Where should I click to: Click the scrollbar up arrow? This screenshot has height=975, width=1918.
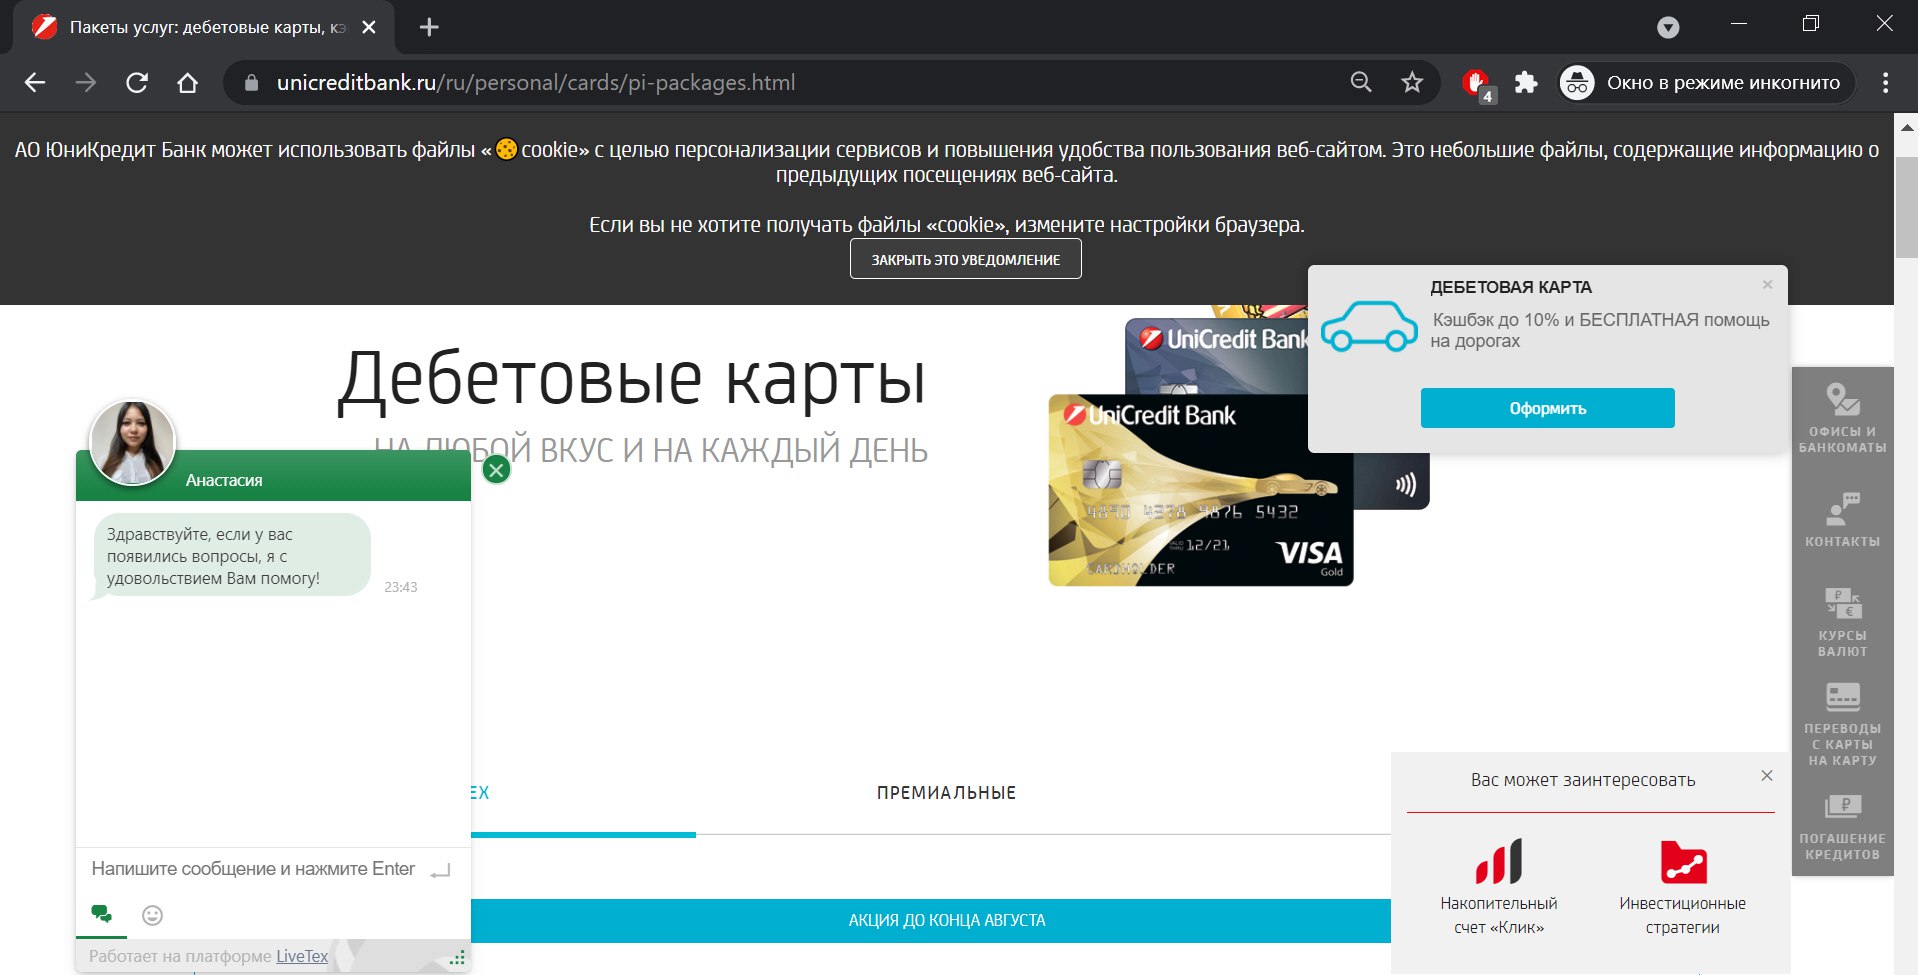point(1906,126)
